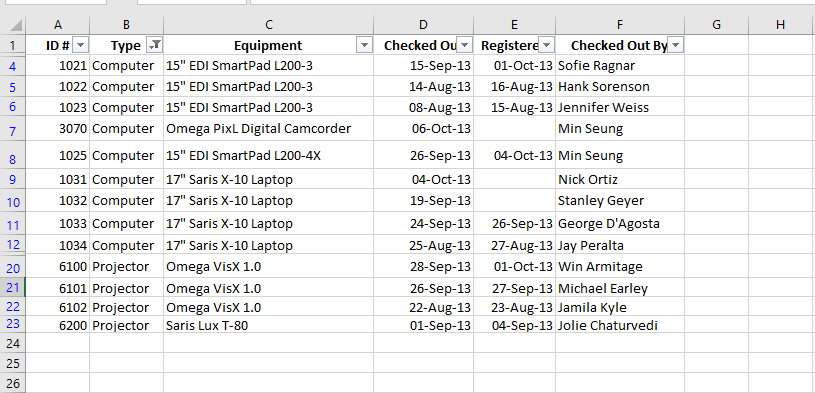Select column H header
This screenshot has width=815, height=393.
point(780,24)
